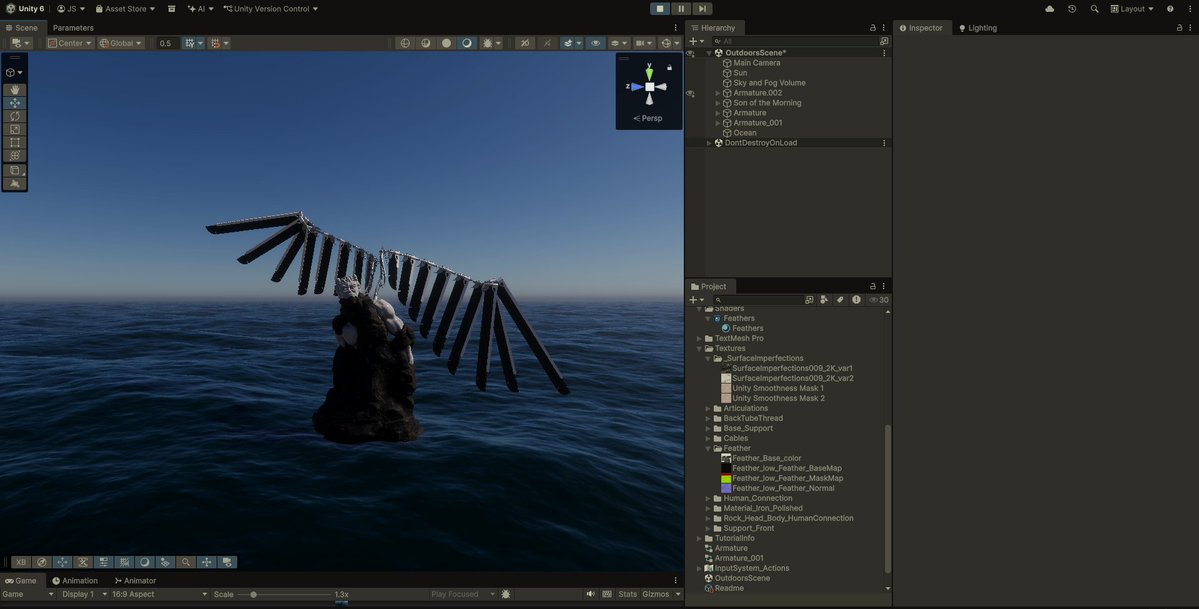Open the 16:9 Aspect dropdown
The width and height of the screenshot is (1199, 609).
click(x=160, y=594)
